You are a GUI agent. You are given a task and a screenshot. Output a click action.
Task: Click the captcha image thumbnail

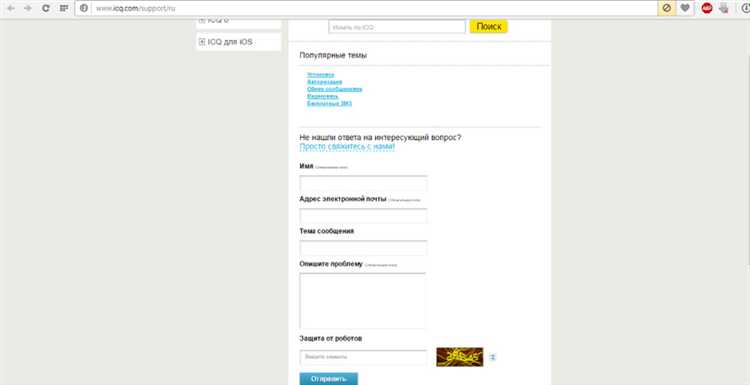[x=460, y=357]
